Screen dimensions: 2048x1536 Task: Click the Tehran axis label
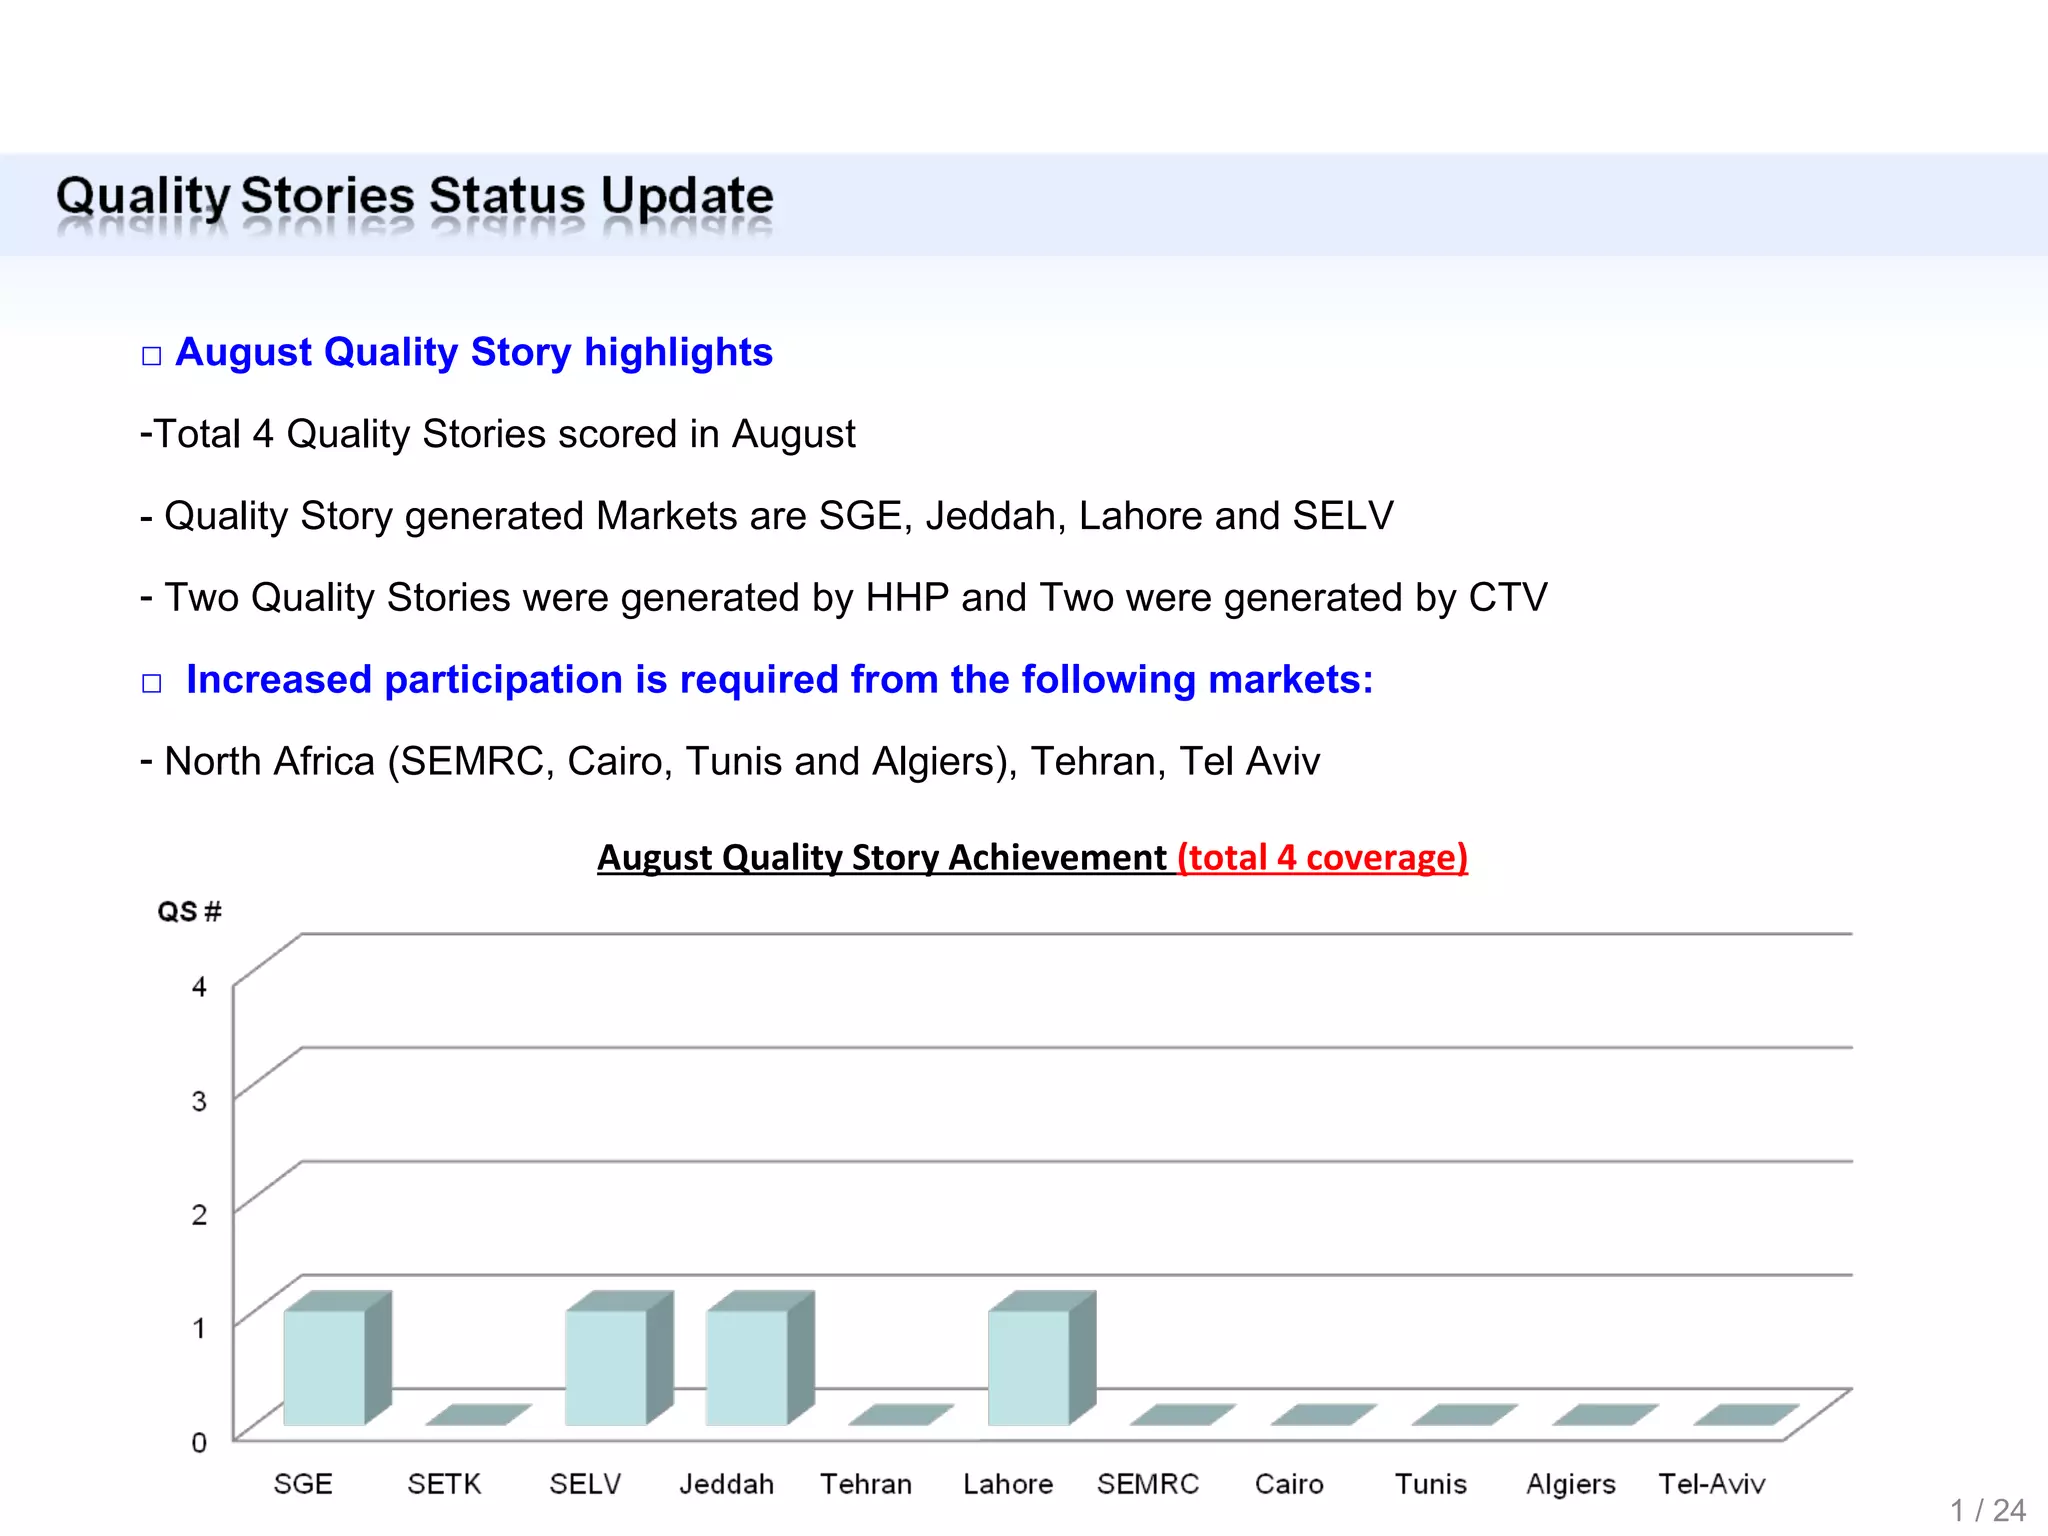(x=866, y=1484)
